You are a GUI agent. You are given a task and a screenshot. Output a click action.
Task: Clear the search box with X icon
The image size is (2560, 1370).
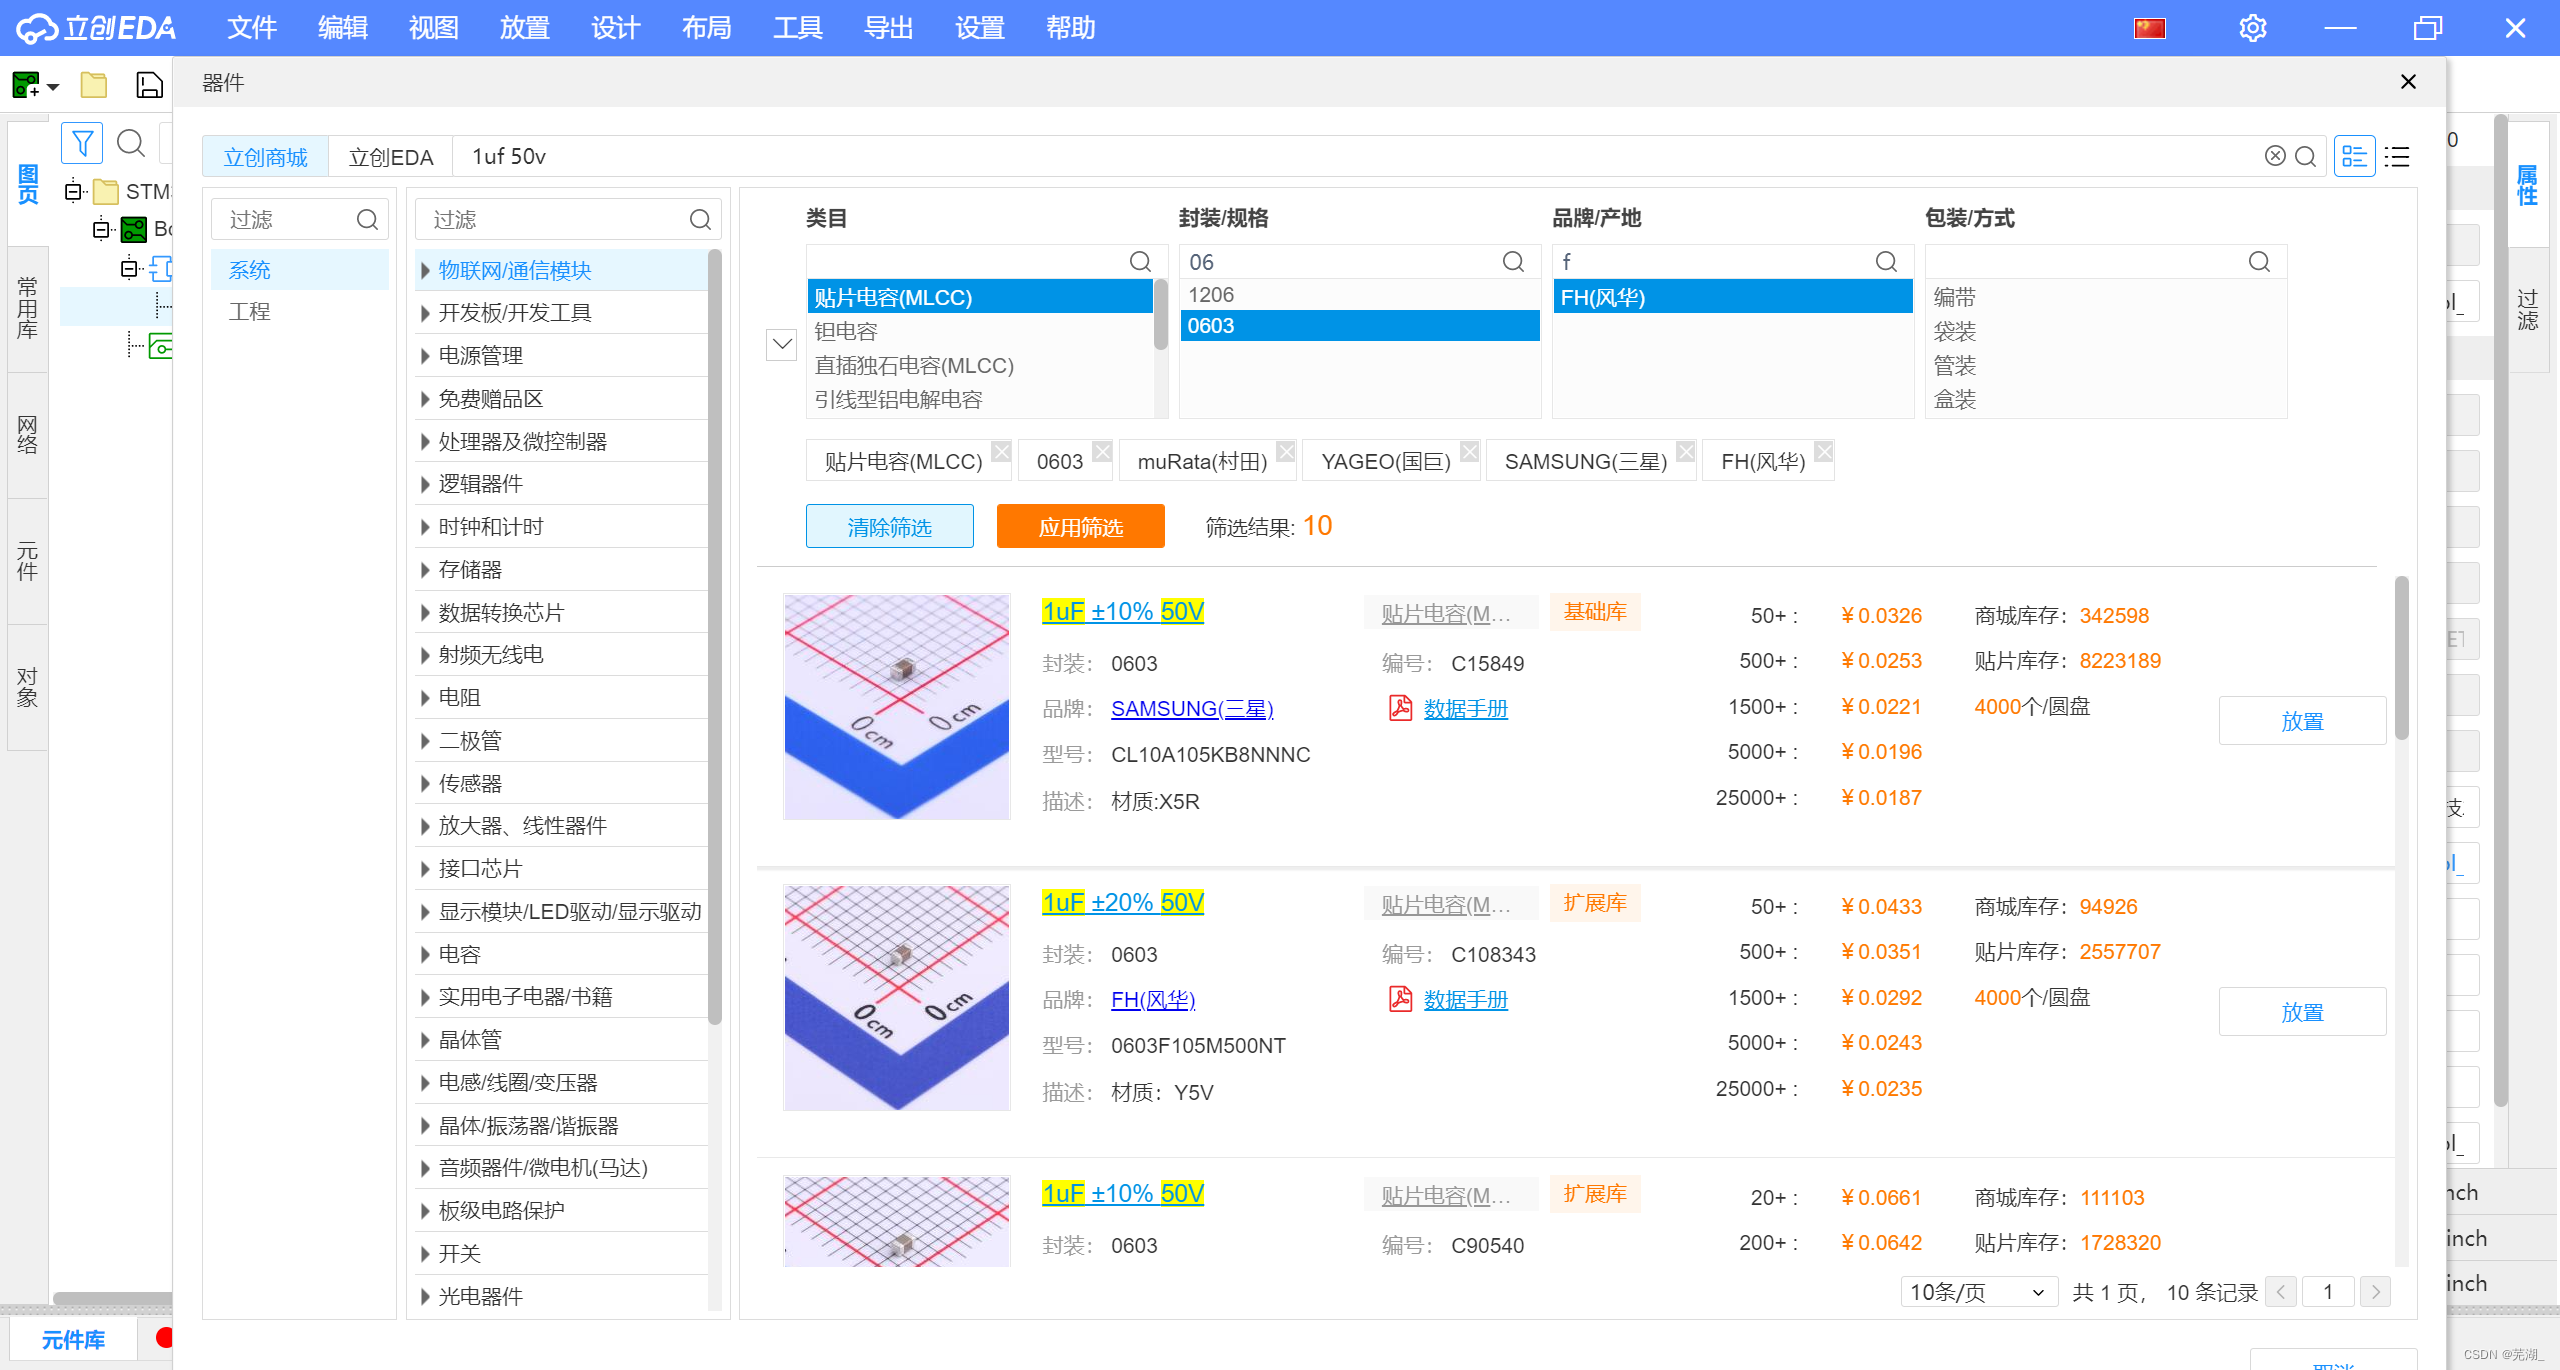point(2275,156)
